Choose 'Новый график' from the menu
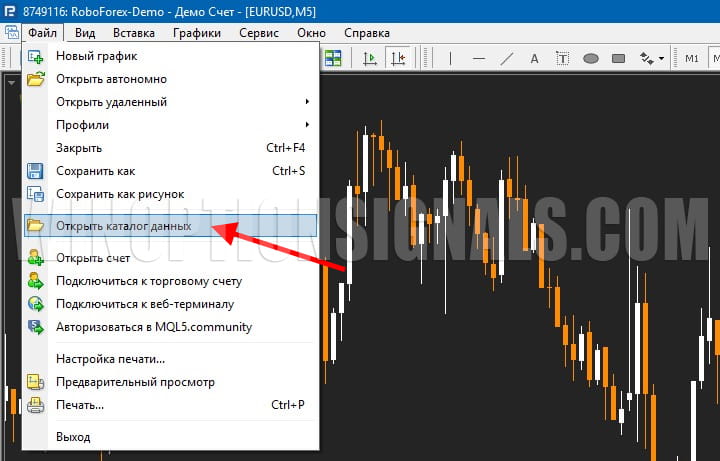Image resolution: width=720 pixels, height=461 pixels. click(x=97, y=56)
